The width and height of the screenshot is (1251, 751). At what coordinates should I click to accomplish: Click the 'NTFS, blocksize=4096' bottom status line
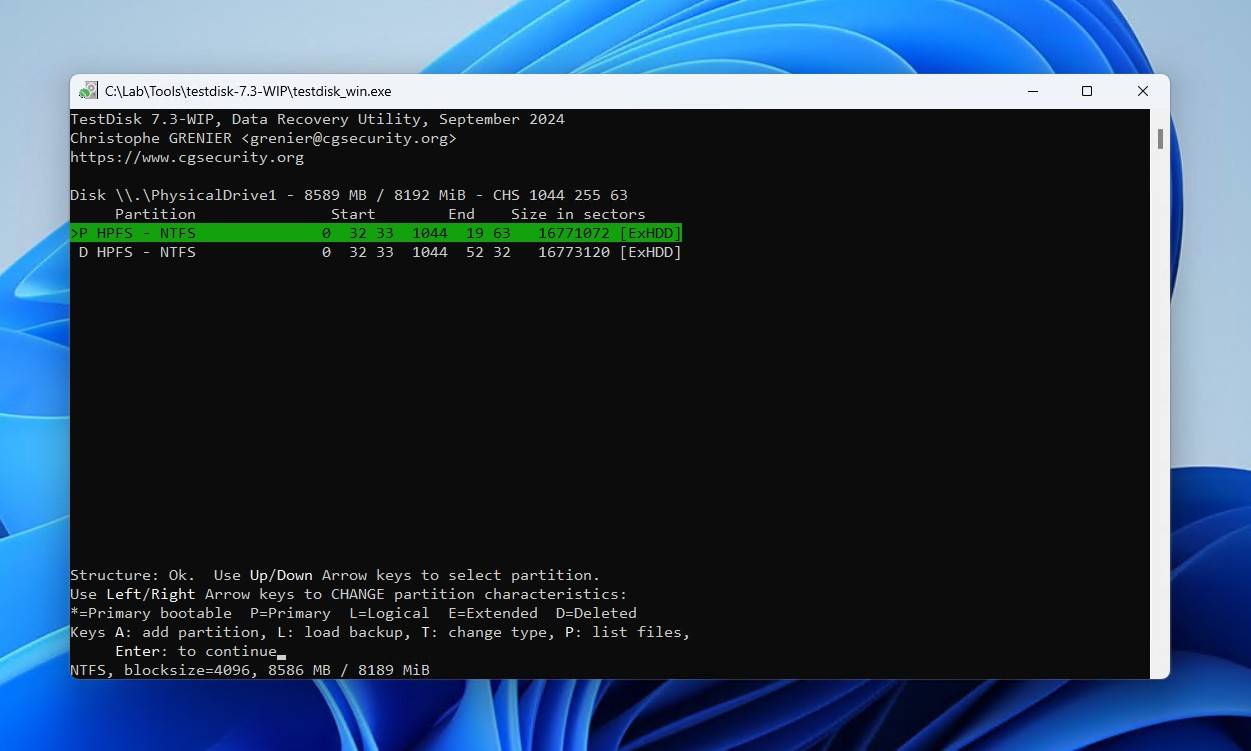click(x=250, y=670)
